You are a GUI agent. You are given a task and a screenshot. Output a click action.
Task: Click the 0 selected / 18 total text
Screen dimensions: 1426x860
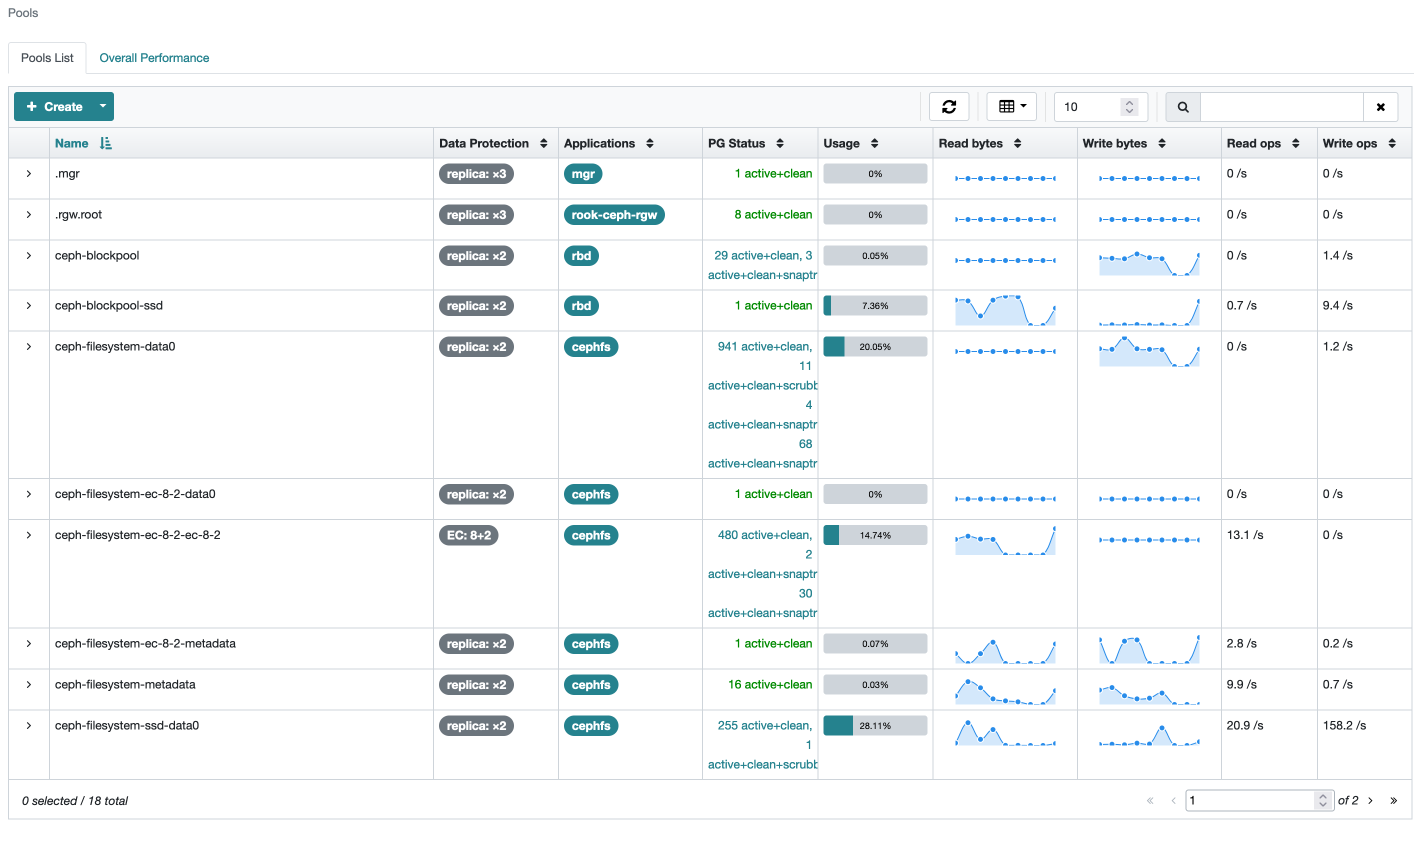(75, 801)
